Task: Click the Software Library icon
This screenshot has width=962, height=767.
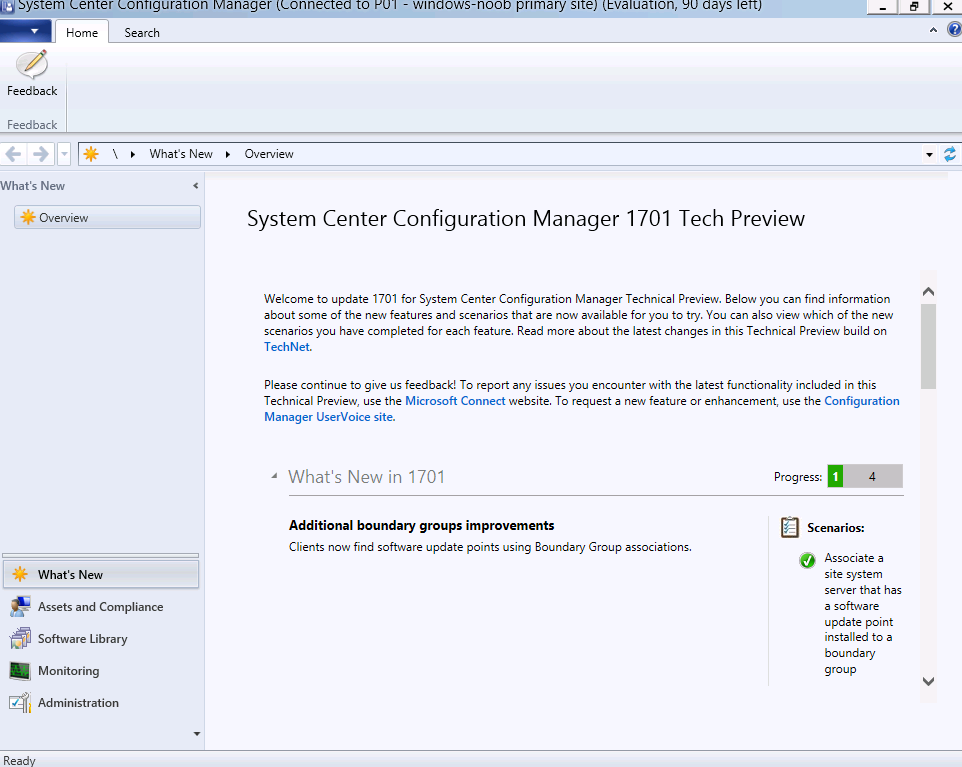Action: tap(20, 638)
